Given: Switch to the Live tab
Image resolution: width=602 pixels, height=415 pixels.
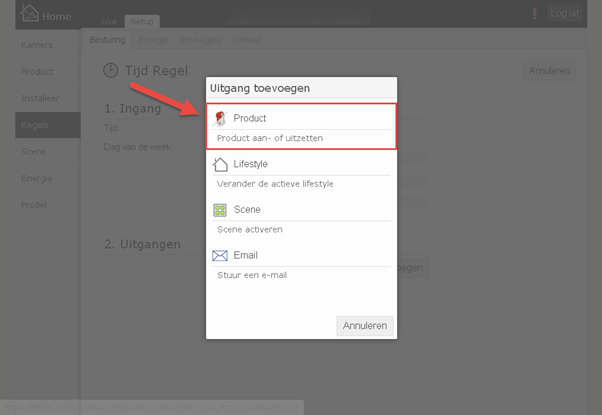Looking at the screenshot, I should [x=109, y=22].
